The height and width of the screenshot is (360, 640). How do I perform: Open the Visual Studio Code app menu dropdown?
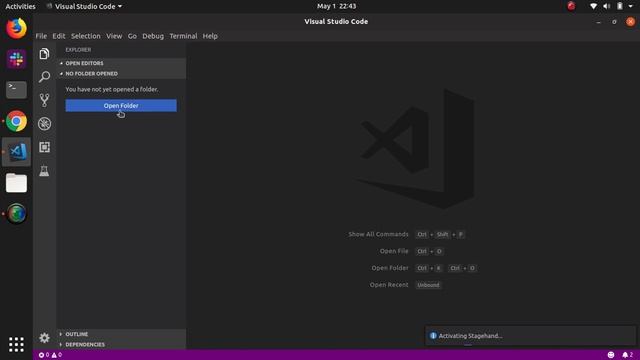click(84, 6)
